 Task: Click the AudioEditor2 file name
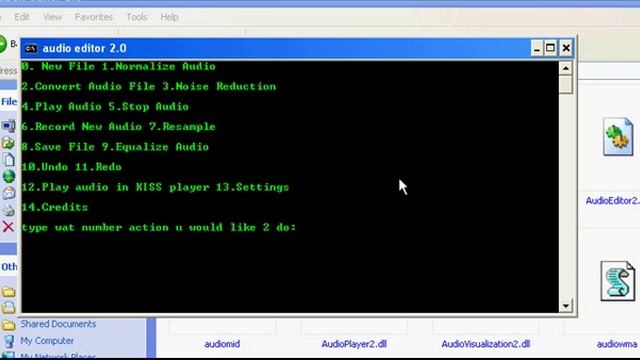pyautogui.click(x=612, y=200)
